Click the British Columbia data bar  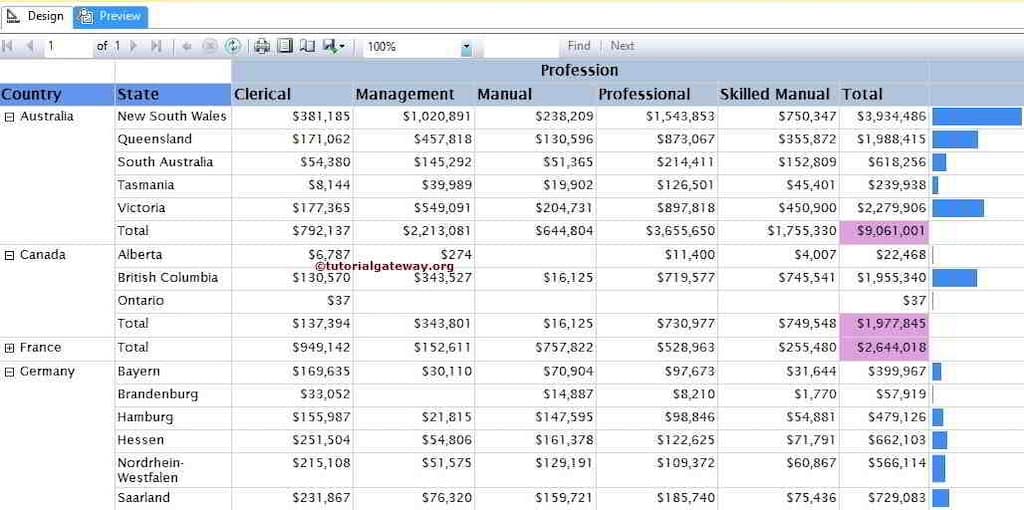coord(955,278)
